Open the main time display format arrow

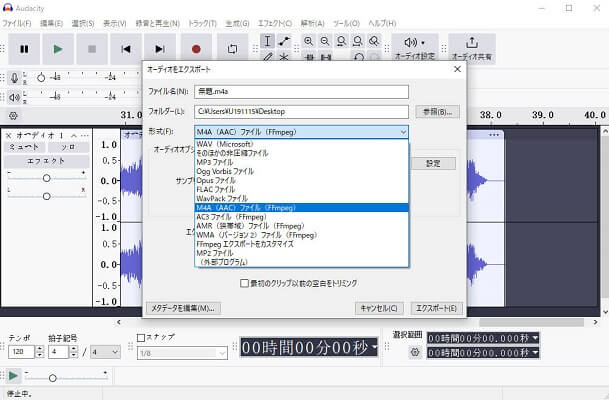pyautogui.click(x=375, y=347)
